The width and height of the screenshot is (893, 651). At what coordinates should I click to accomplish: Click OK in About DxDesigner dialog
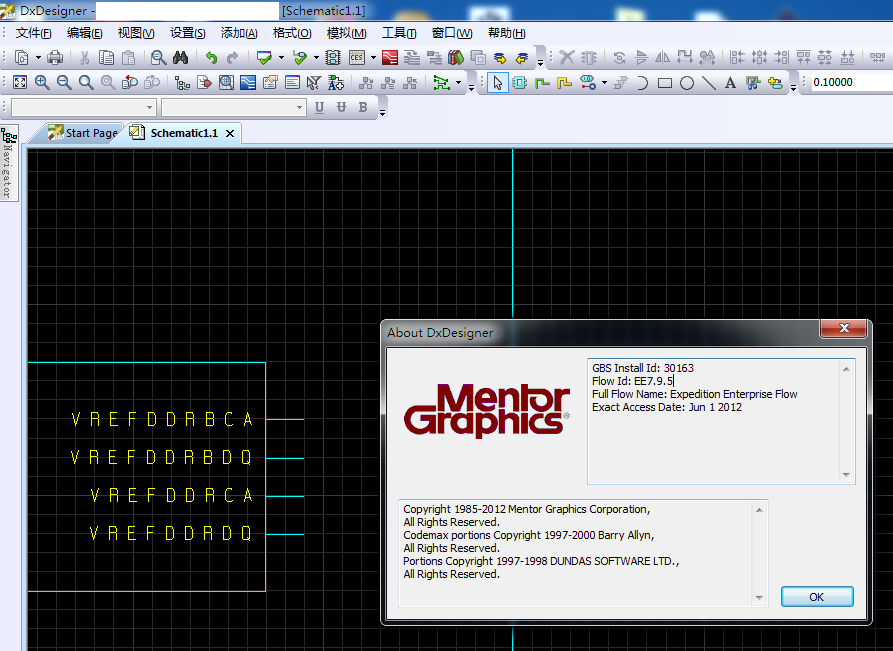tap(816, 596)
